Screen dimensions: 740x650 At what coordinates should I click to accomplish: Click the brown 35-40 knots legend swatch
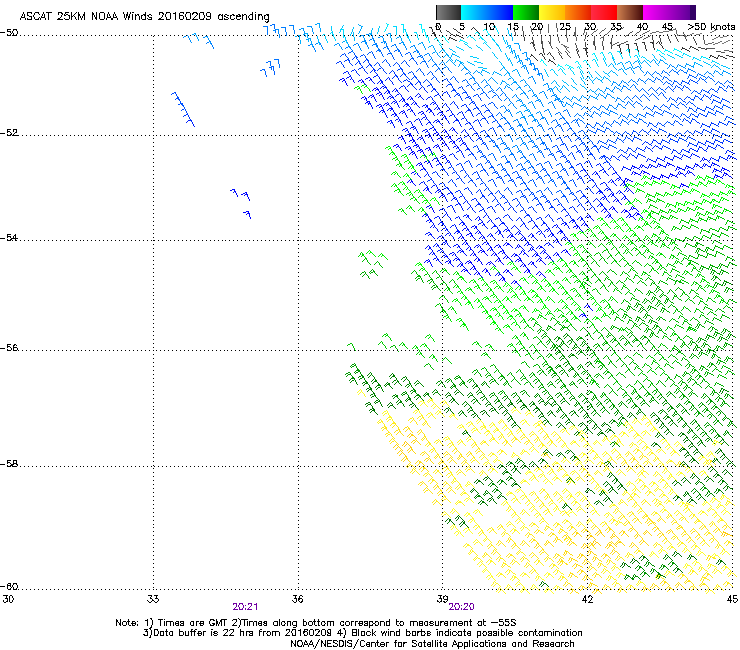click(x=630, y=12)
